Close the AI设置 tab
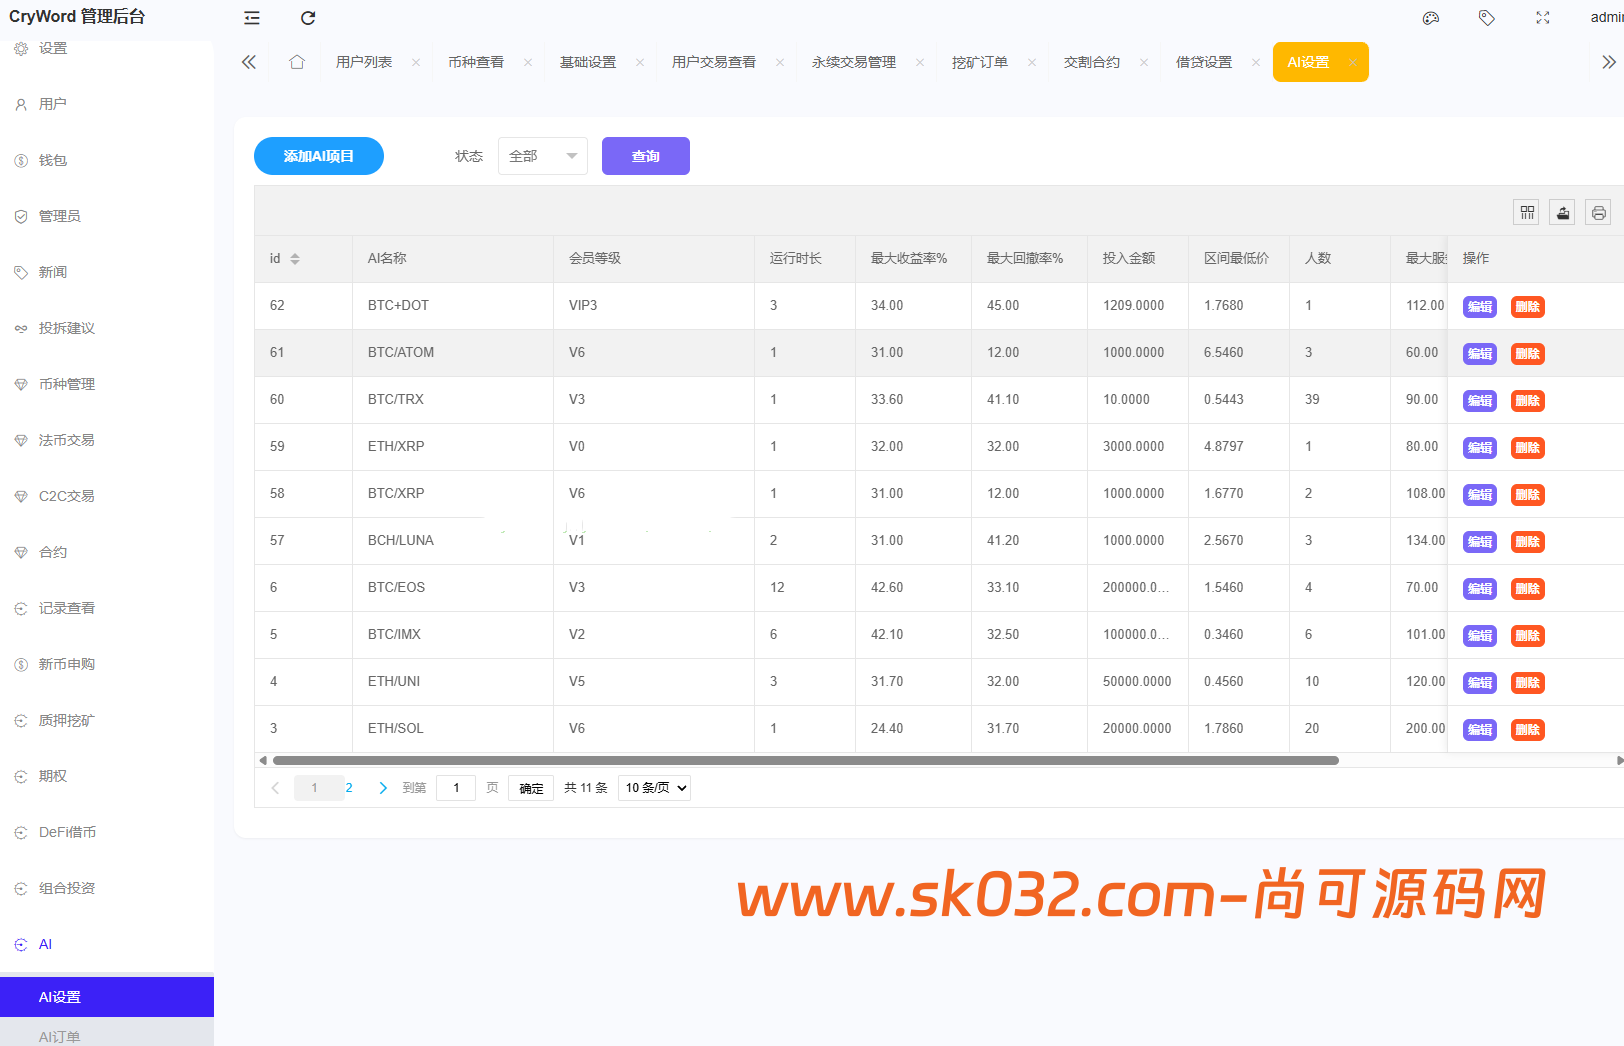Image resolution: width=1624 pixels, height=1046 pixels. point(1352,62)
